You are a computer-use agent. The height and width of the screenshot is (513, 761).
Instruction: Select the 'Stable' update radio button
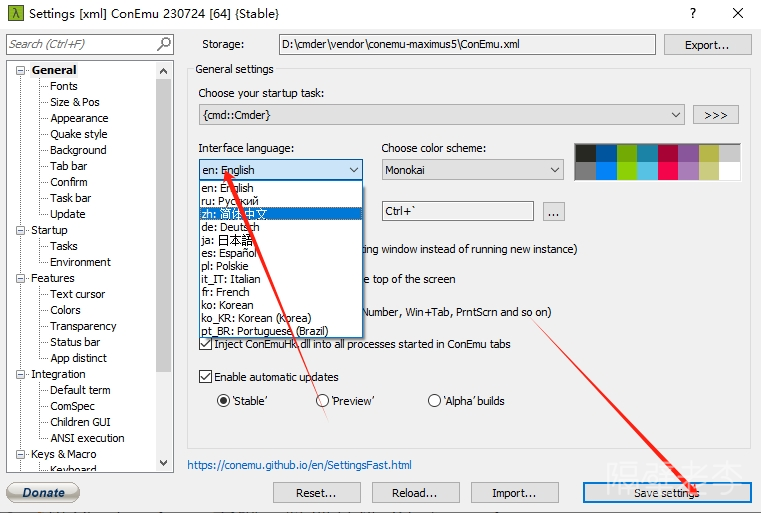point(223,401)
